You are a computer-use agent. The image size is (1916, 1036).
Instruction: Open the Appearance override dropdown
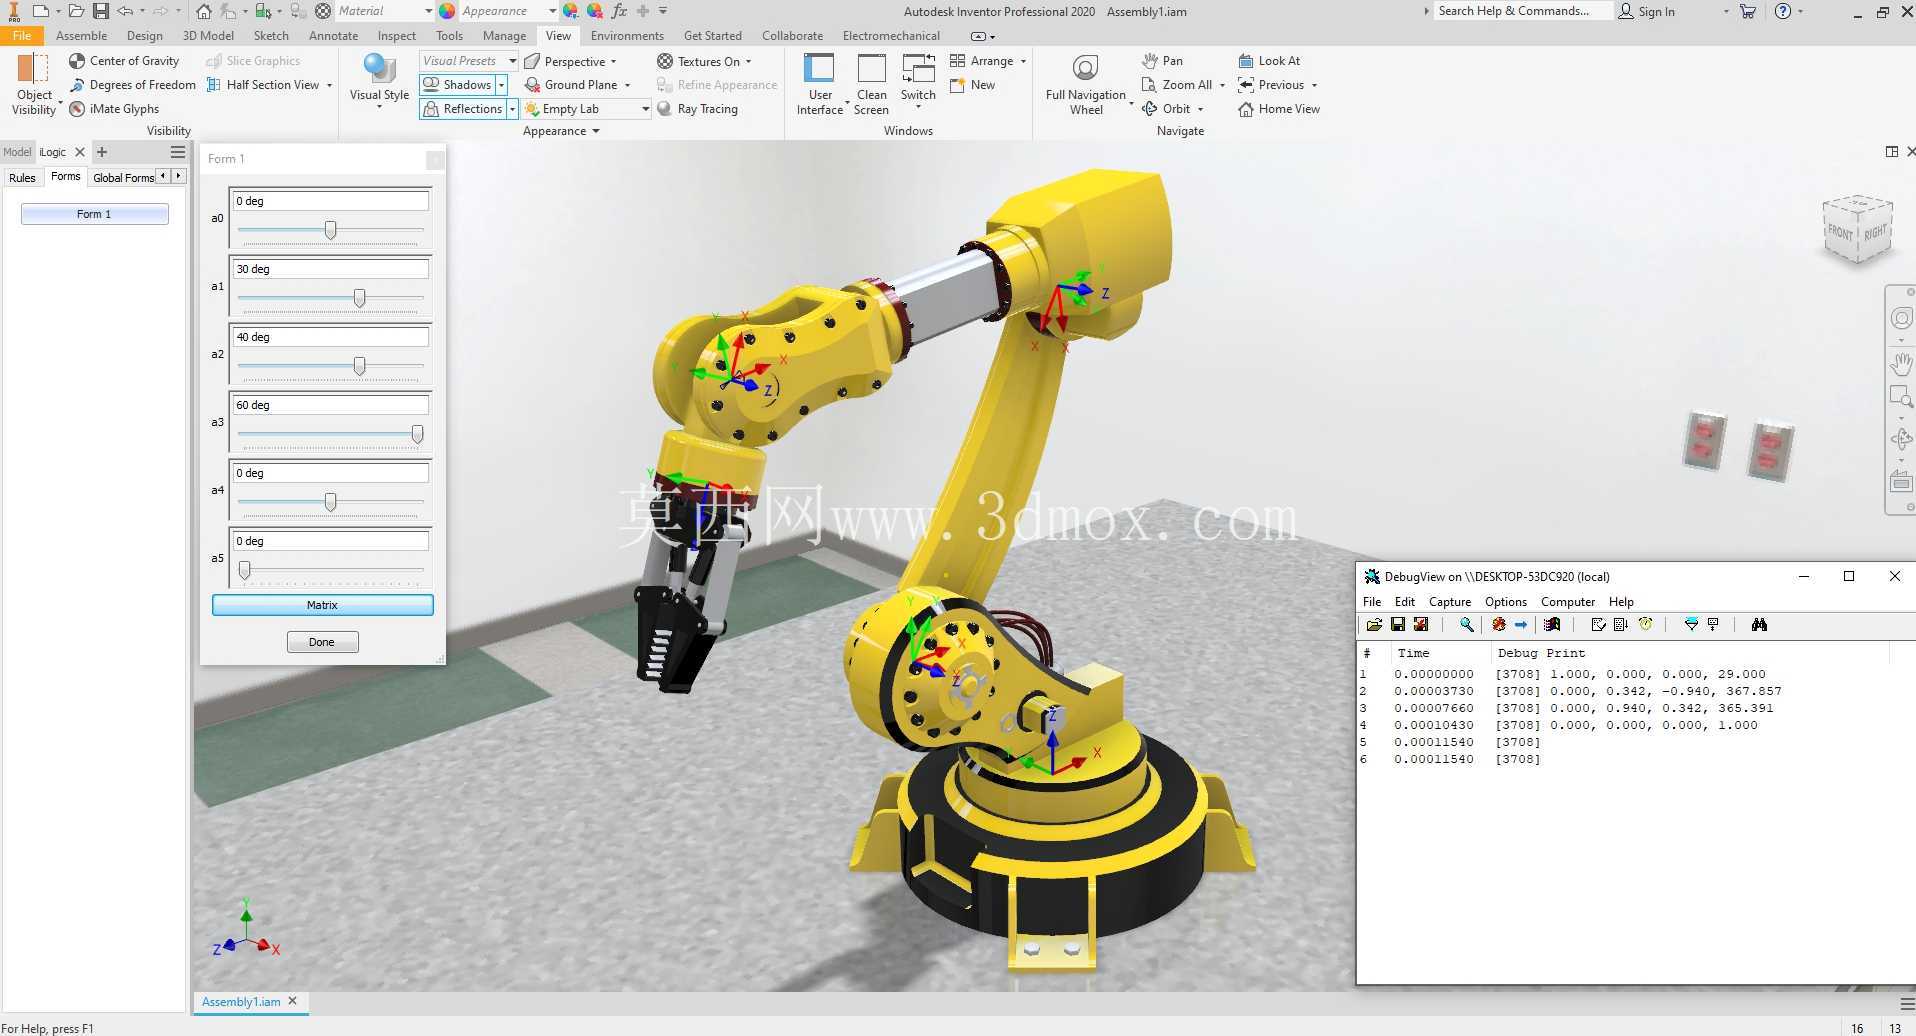tap(552, 11)
